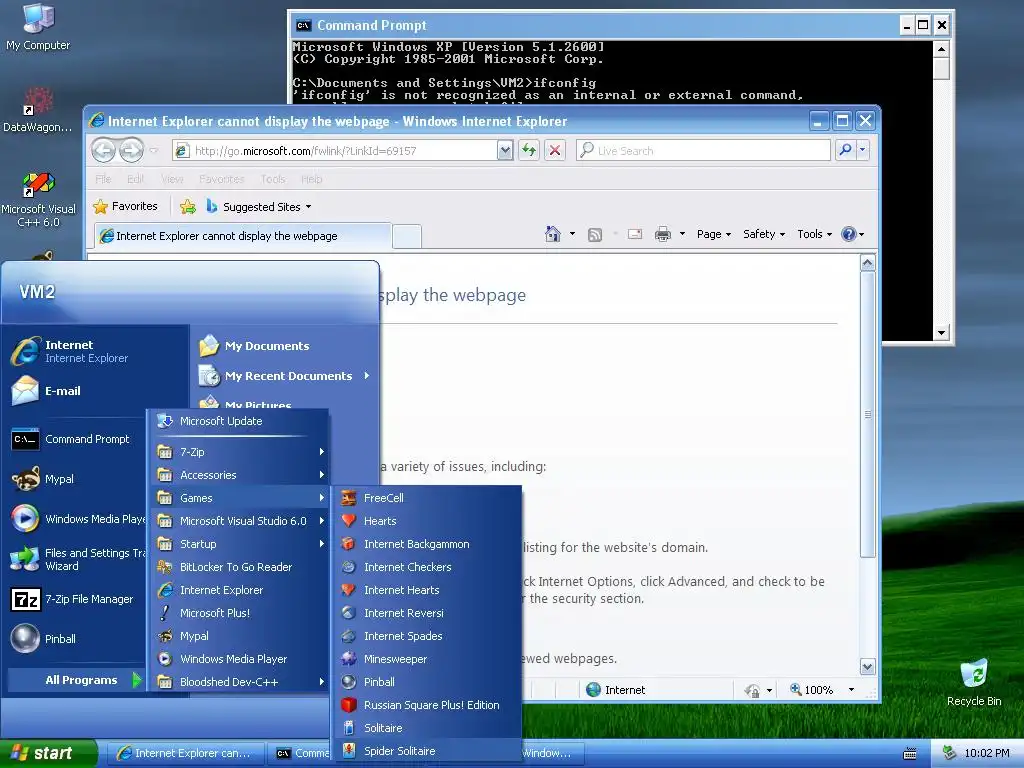This screenshot has height=768, width=1024.
Task: Click the Internet Hearts icon
Action: coord(349,590)
